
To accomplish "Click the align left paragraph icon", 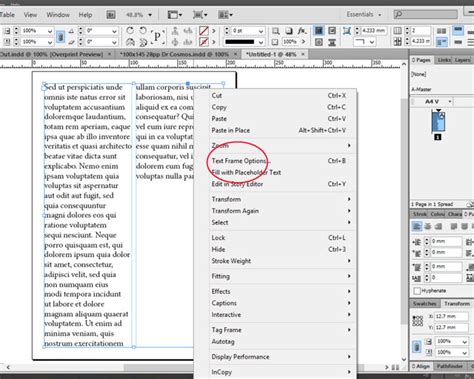I will 417,226.
